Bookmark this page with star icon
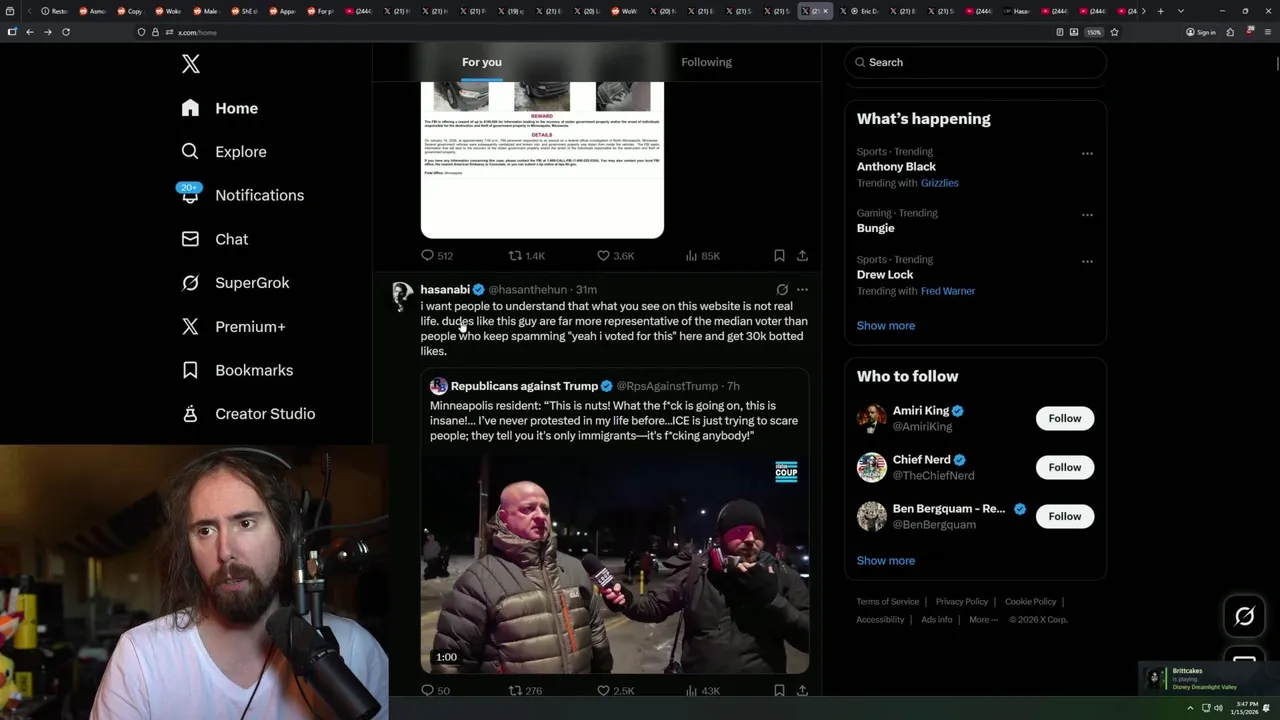The image size is (1280, 720). tap(1114, 32)
